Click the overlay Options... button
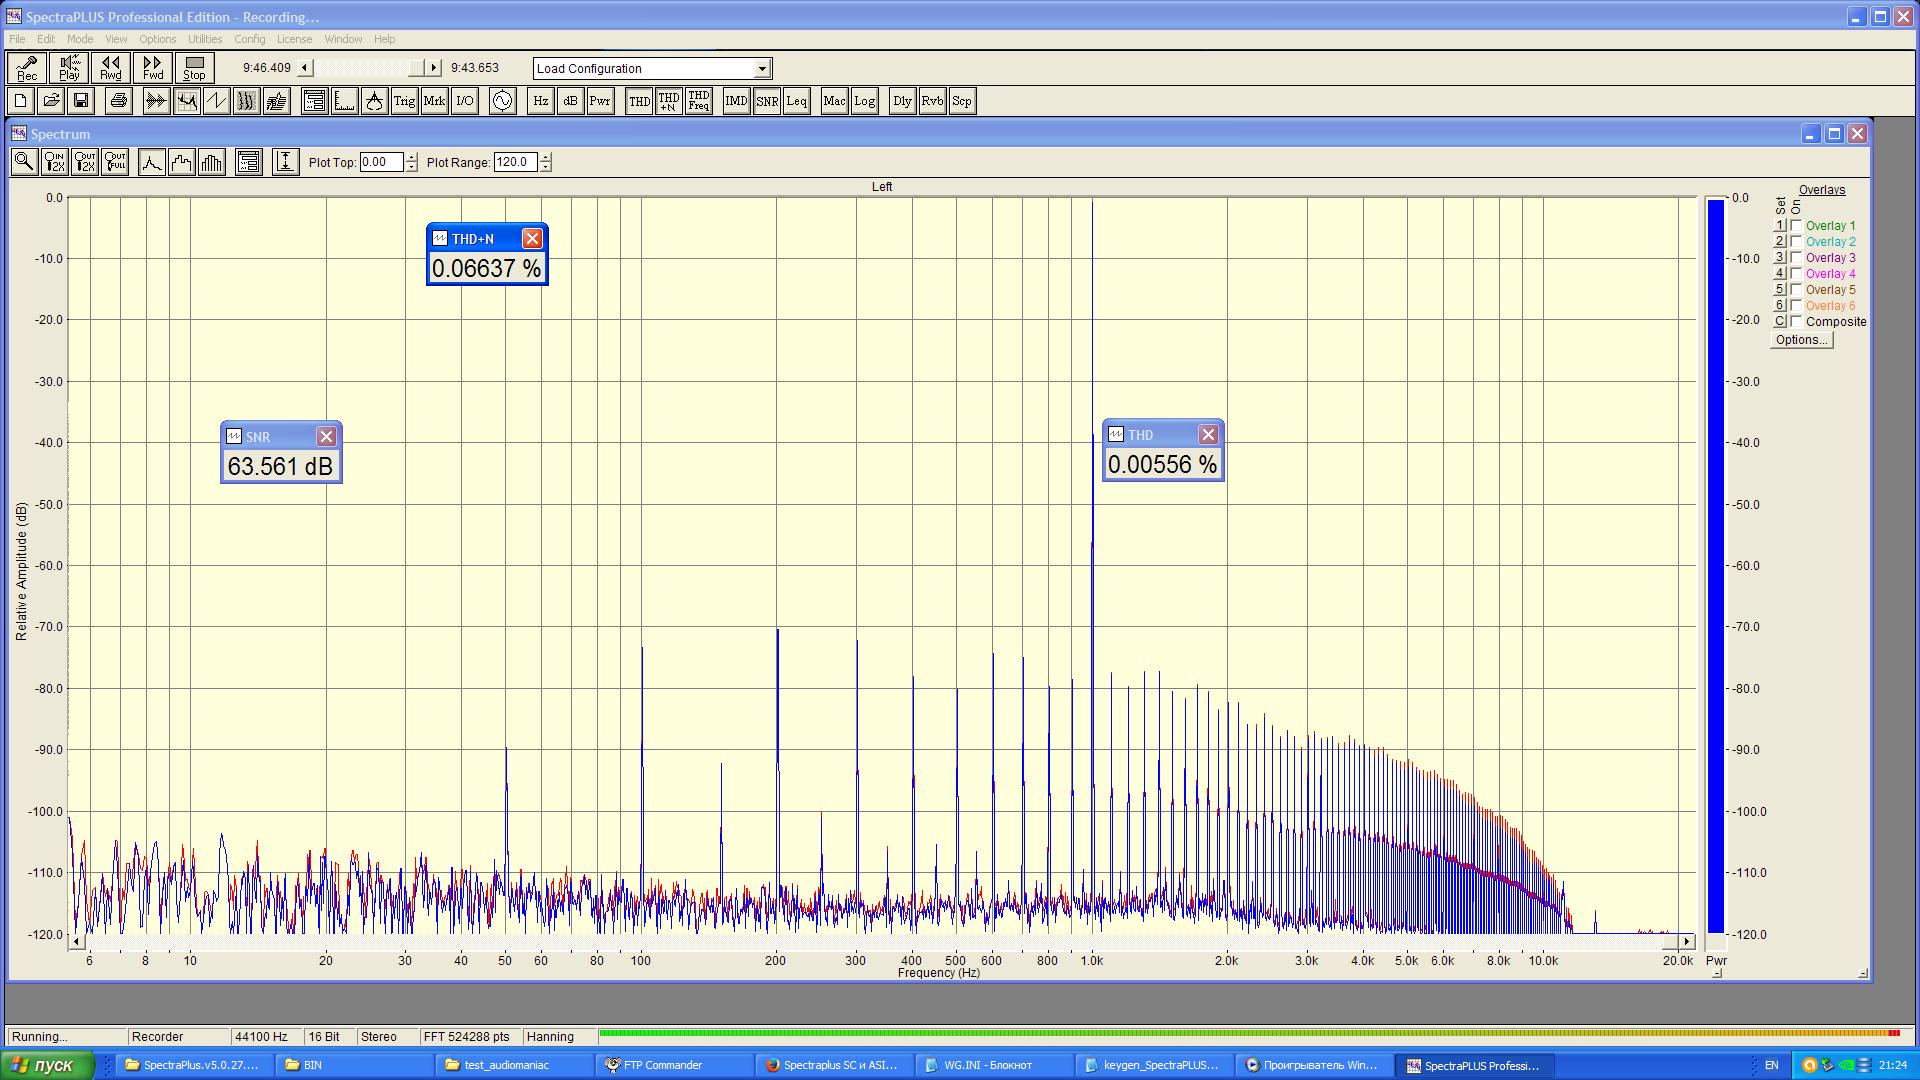This screenshot has height=1080, width=1920. tap(1801, 340)
